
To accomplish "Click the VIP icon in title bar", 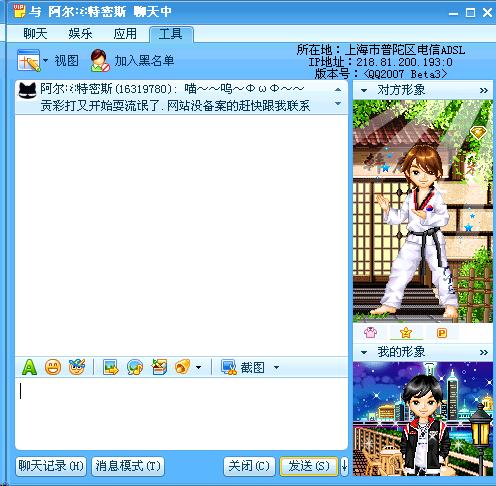I will (x=20, y=12).
